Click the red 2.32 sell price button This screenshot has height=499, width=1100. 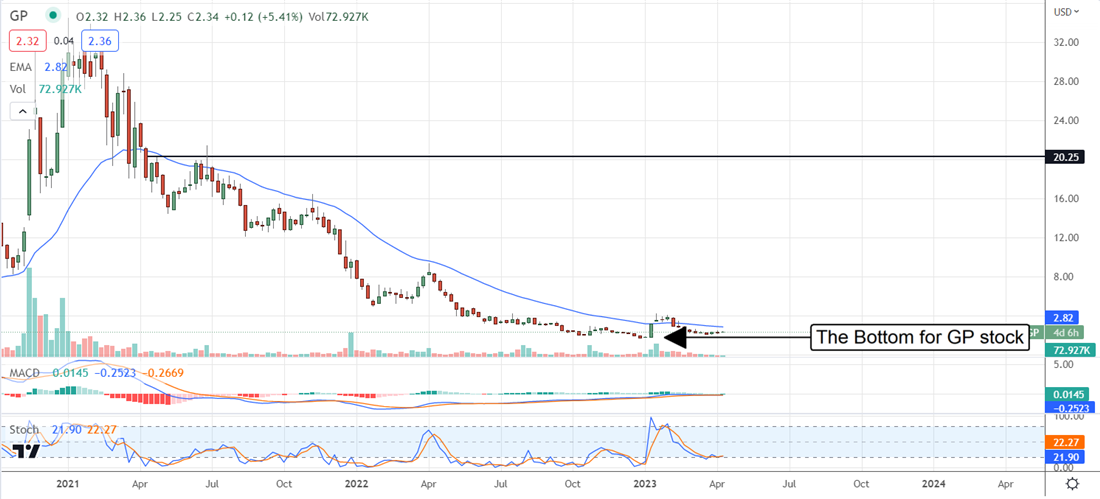point(25,41)
